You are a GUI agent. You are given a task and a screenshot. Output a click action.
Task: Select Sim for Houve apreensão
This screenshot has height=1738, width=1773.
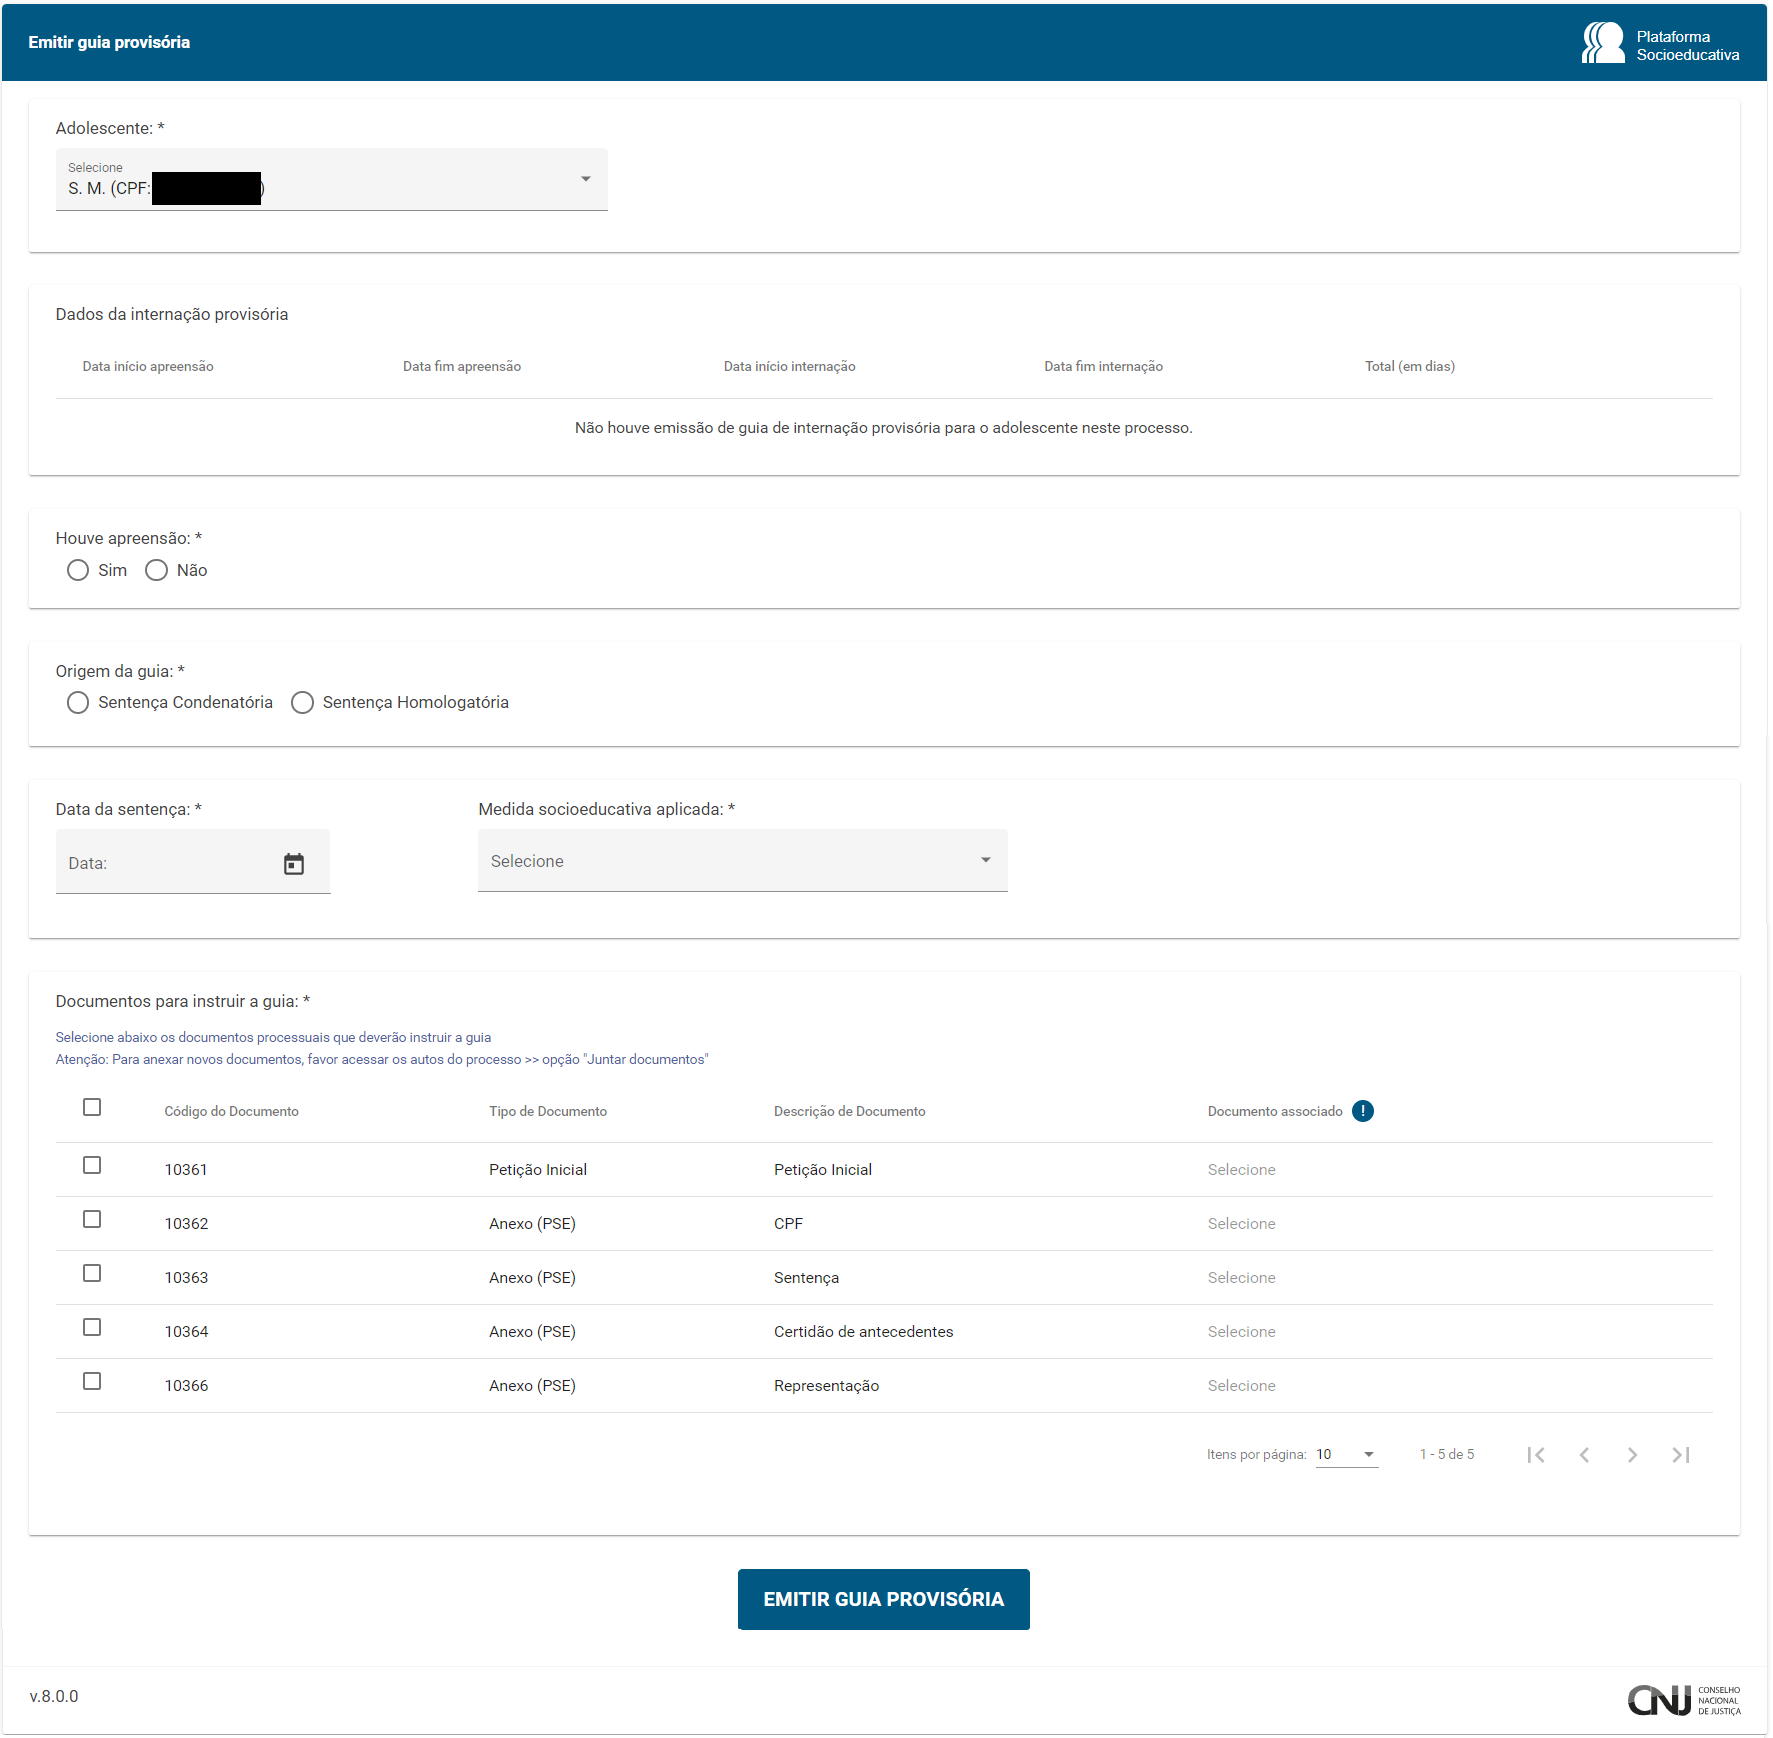tap(78, 570)
